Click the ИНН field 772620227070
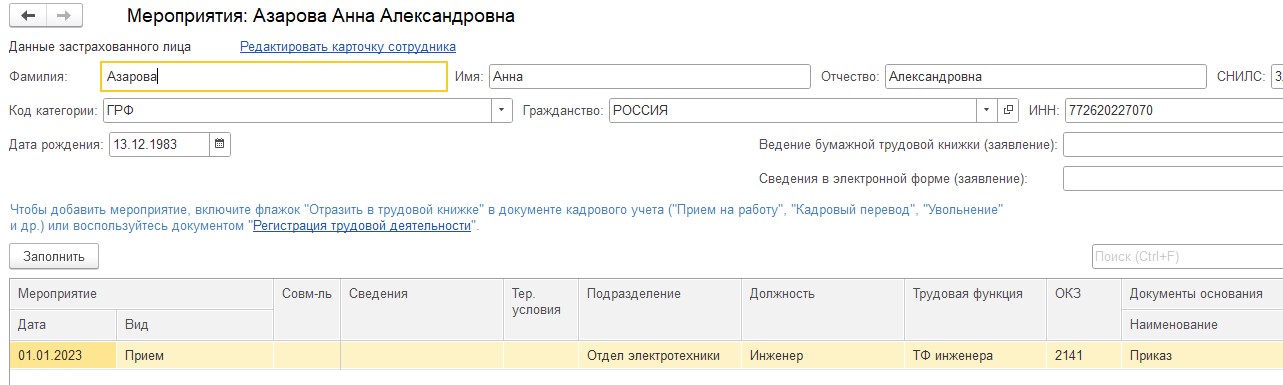The width and height of the screenshot is (1283, 385). coord(1174,110)
